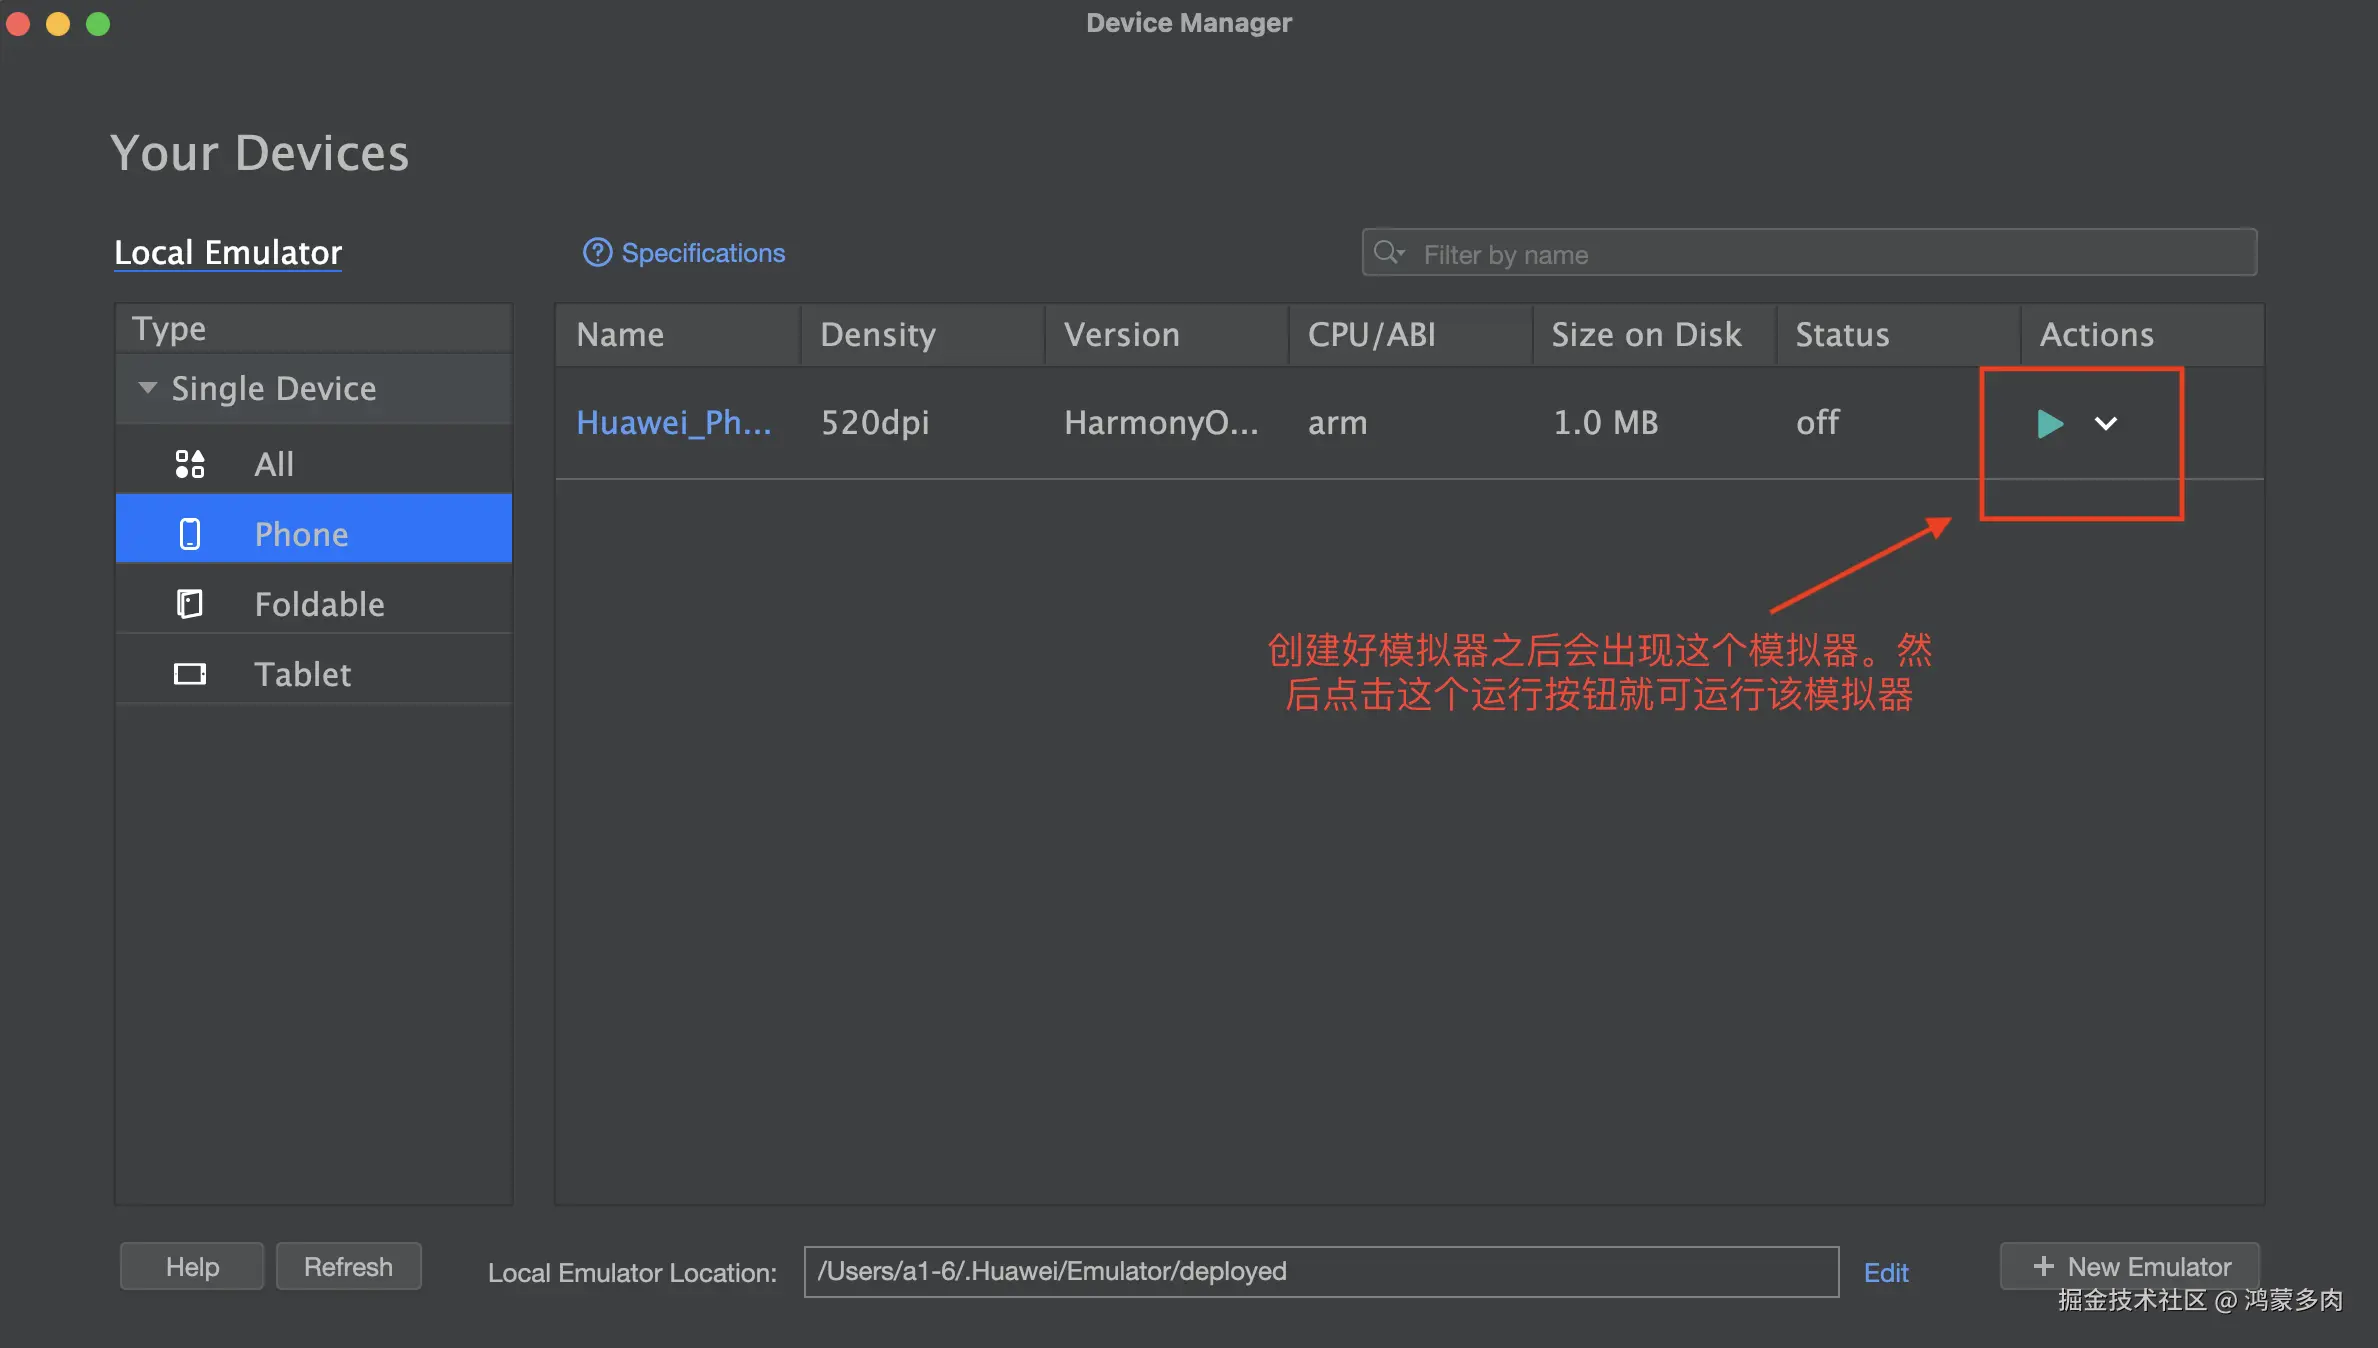This screenshot has width=2378, height=1348.
Task: Open the Local Emulator tab
Action: pos(228,253)
